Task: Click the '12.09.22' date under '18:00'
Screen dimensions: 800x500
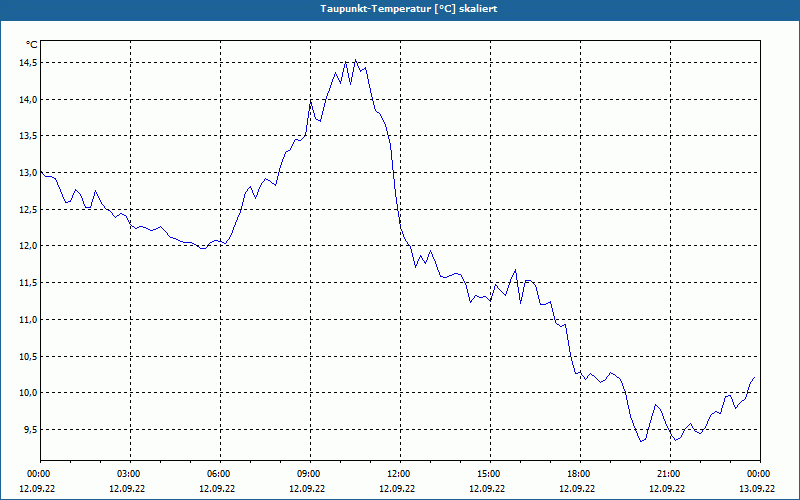Action: [577, 488]
